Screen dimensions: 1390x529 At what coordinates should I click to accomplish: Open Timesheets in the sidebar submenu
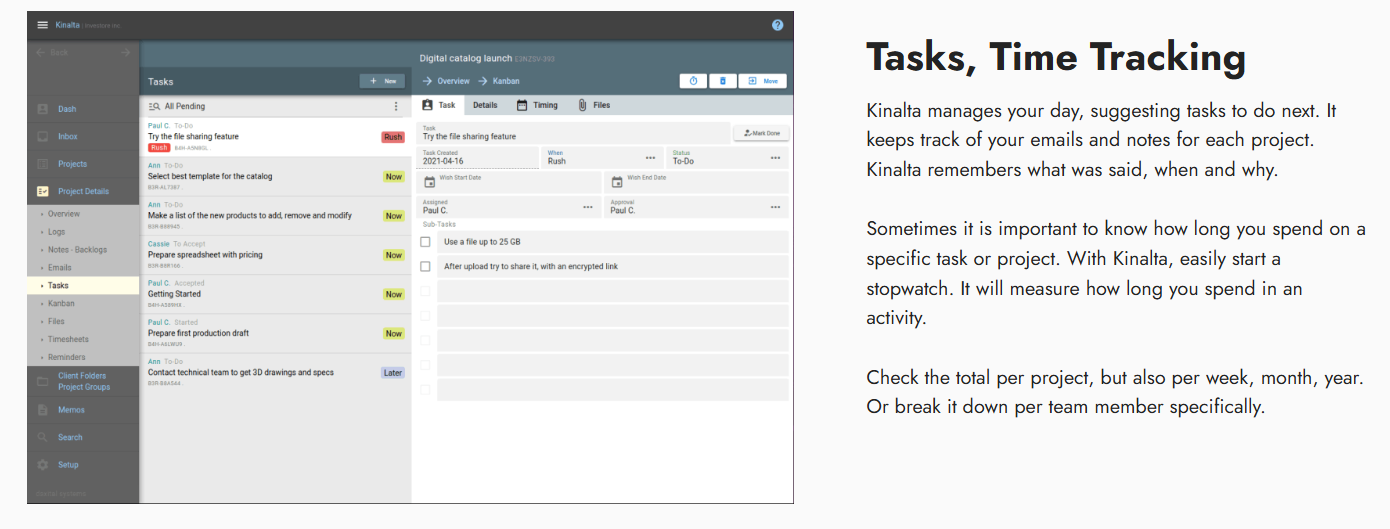click(x=68, y=339)
